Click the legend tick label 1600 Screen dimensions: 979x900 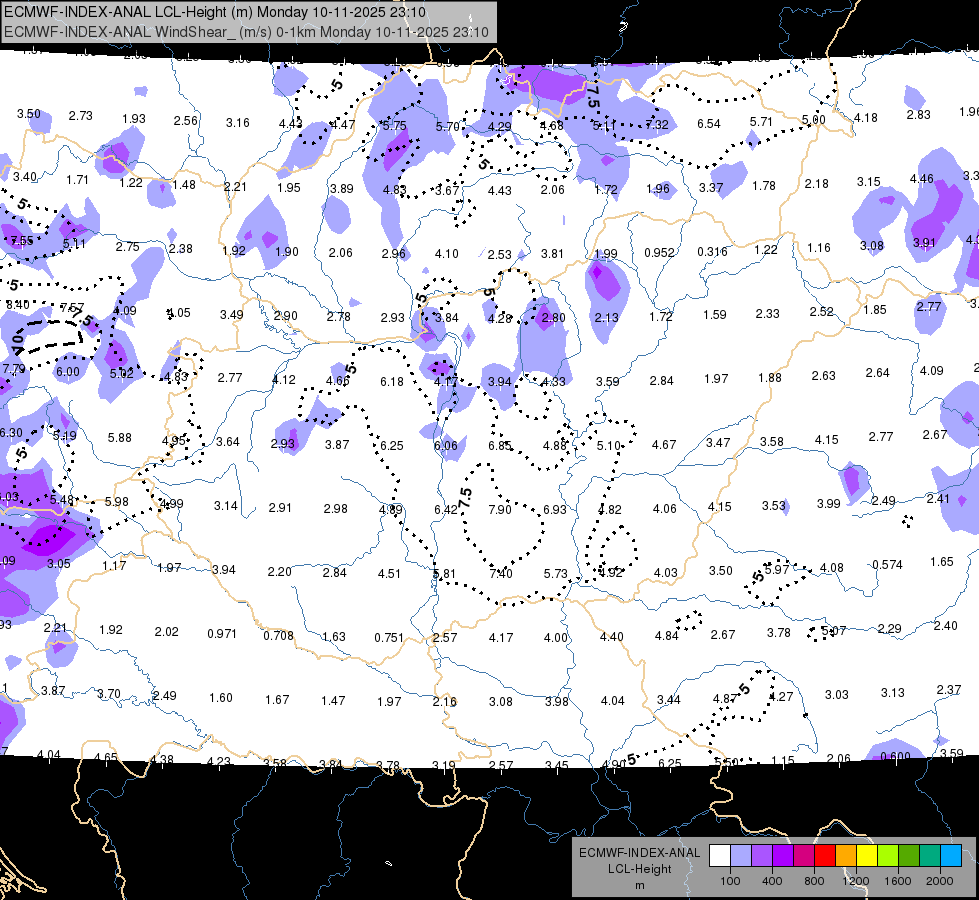tap(898, 881)
